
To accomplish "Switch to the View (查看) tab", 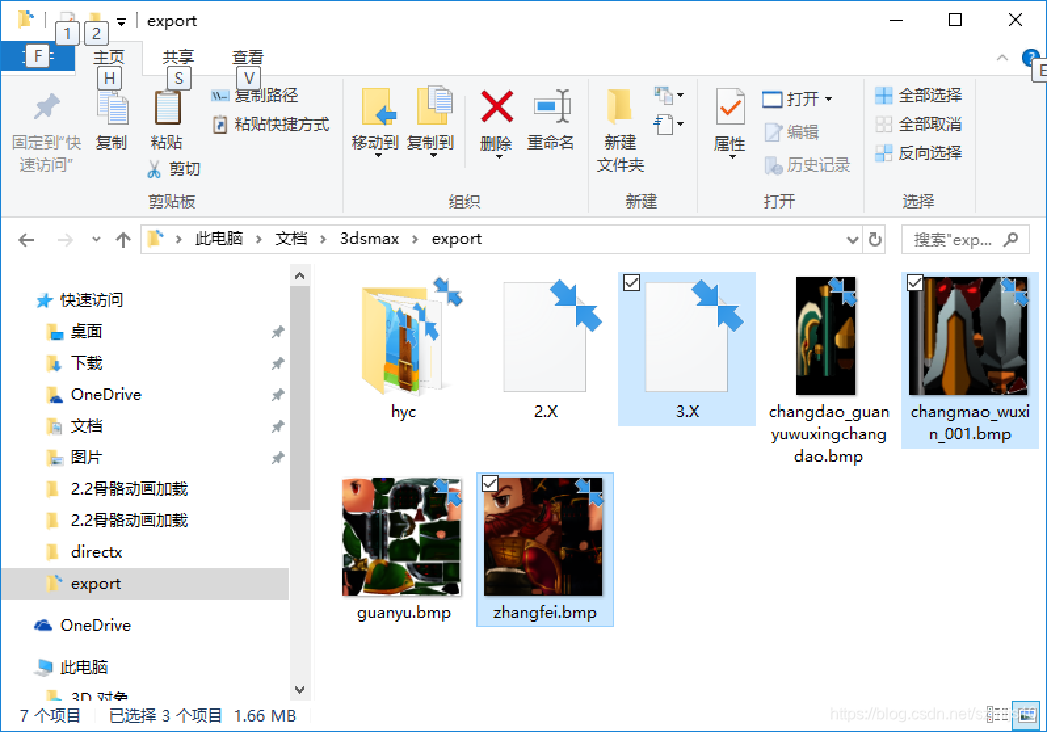I will 247,57.
